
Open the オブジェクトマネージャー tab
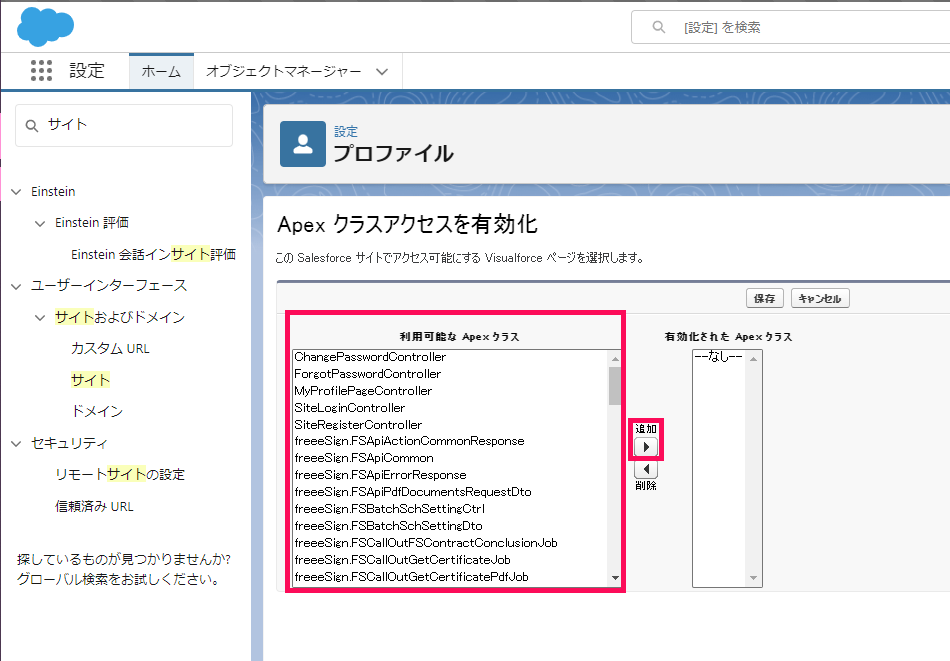point(284,71)
